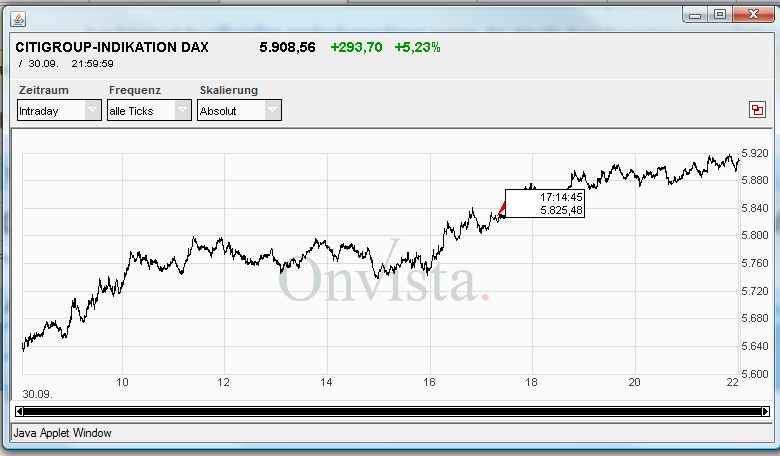Screen dimensions: 780x456
Task: Click the 5.680 y-axis label
Action: [x=755, y=318]
